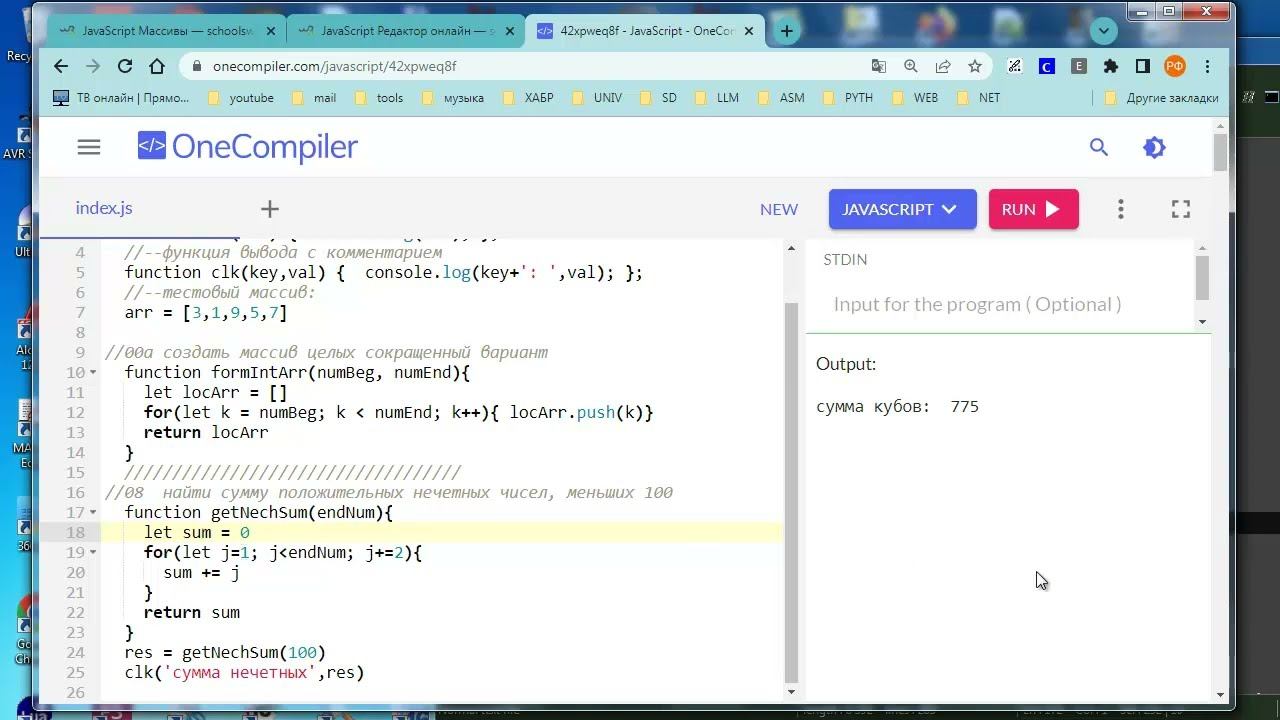Open the OneCompiler search
Image resolution: width=1280 pixels, height=720 pixels.
[1099, 147]
